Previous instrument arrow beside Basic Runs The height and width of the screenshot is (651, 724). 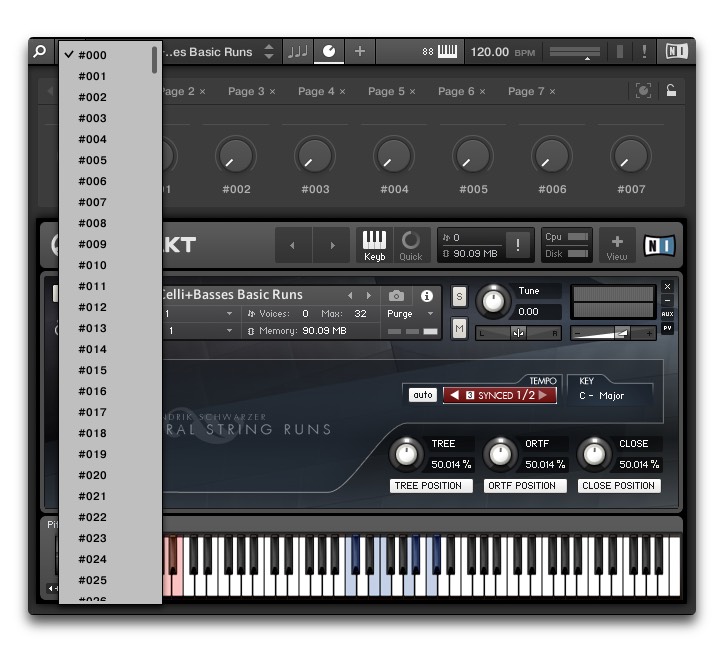coord(350,295)
